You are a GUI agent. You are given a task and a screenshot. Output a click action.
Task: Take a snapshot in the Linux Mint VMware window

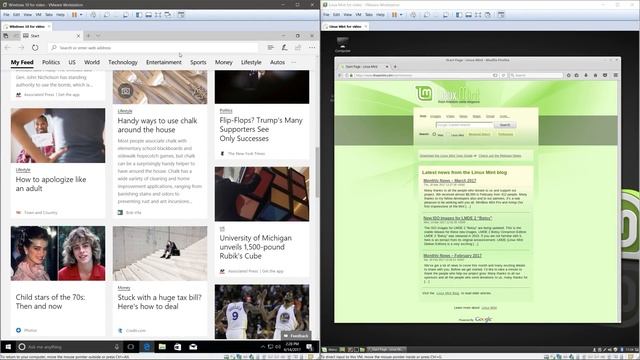tap(427, 15)
